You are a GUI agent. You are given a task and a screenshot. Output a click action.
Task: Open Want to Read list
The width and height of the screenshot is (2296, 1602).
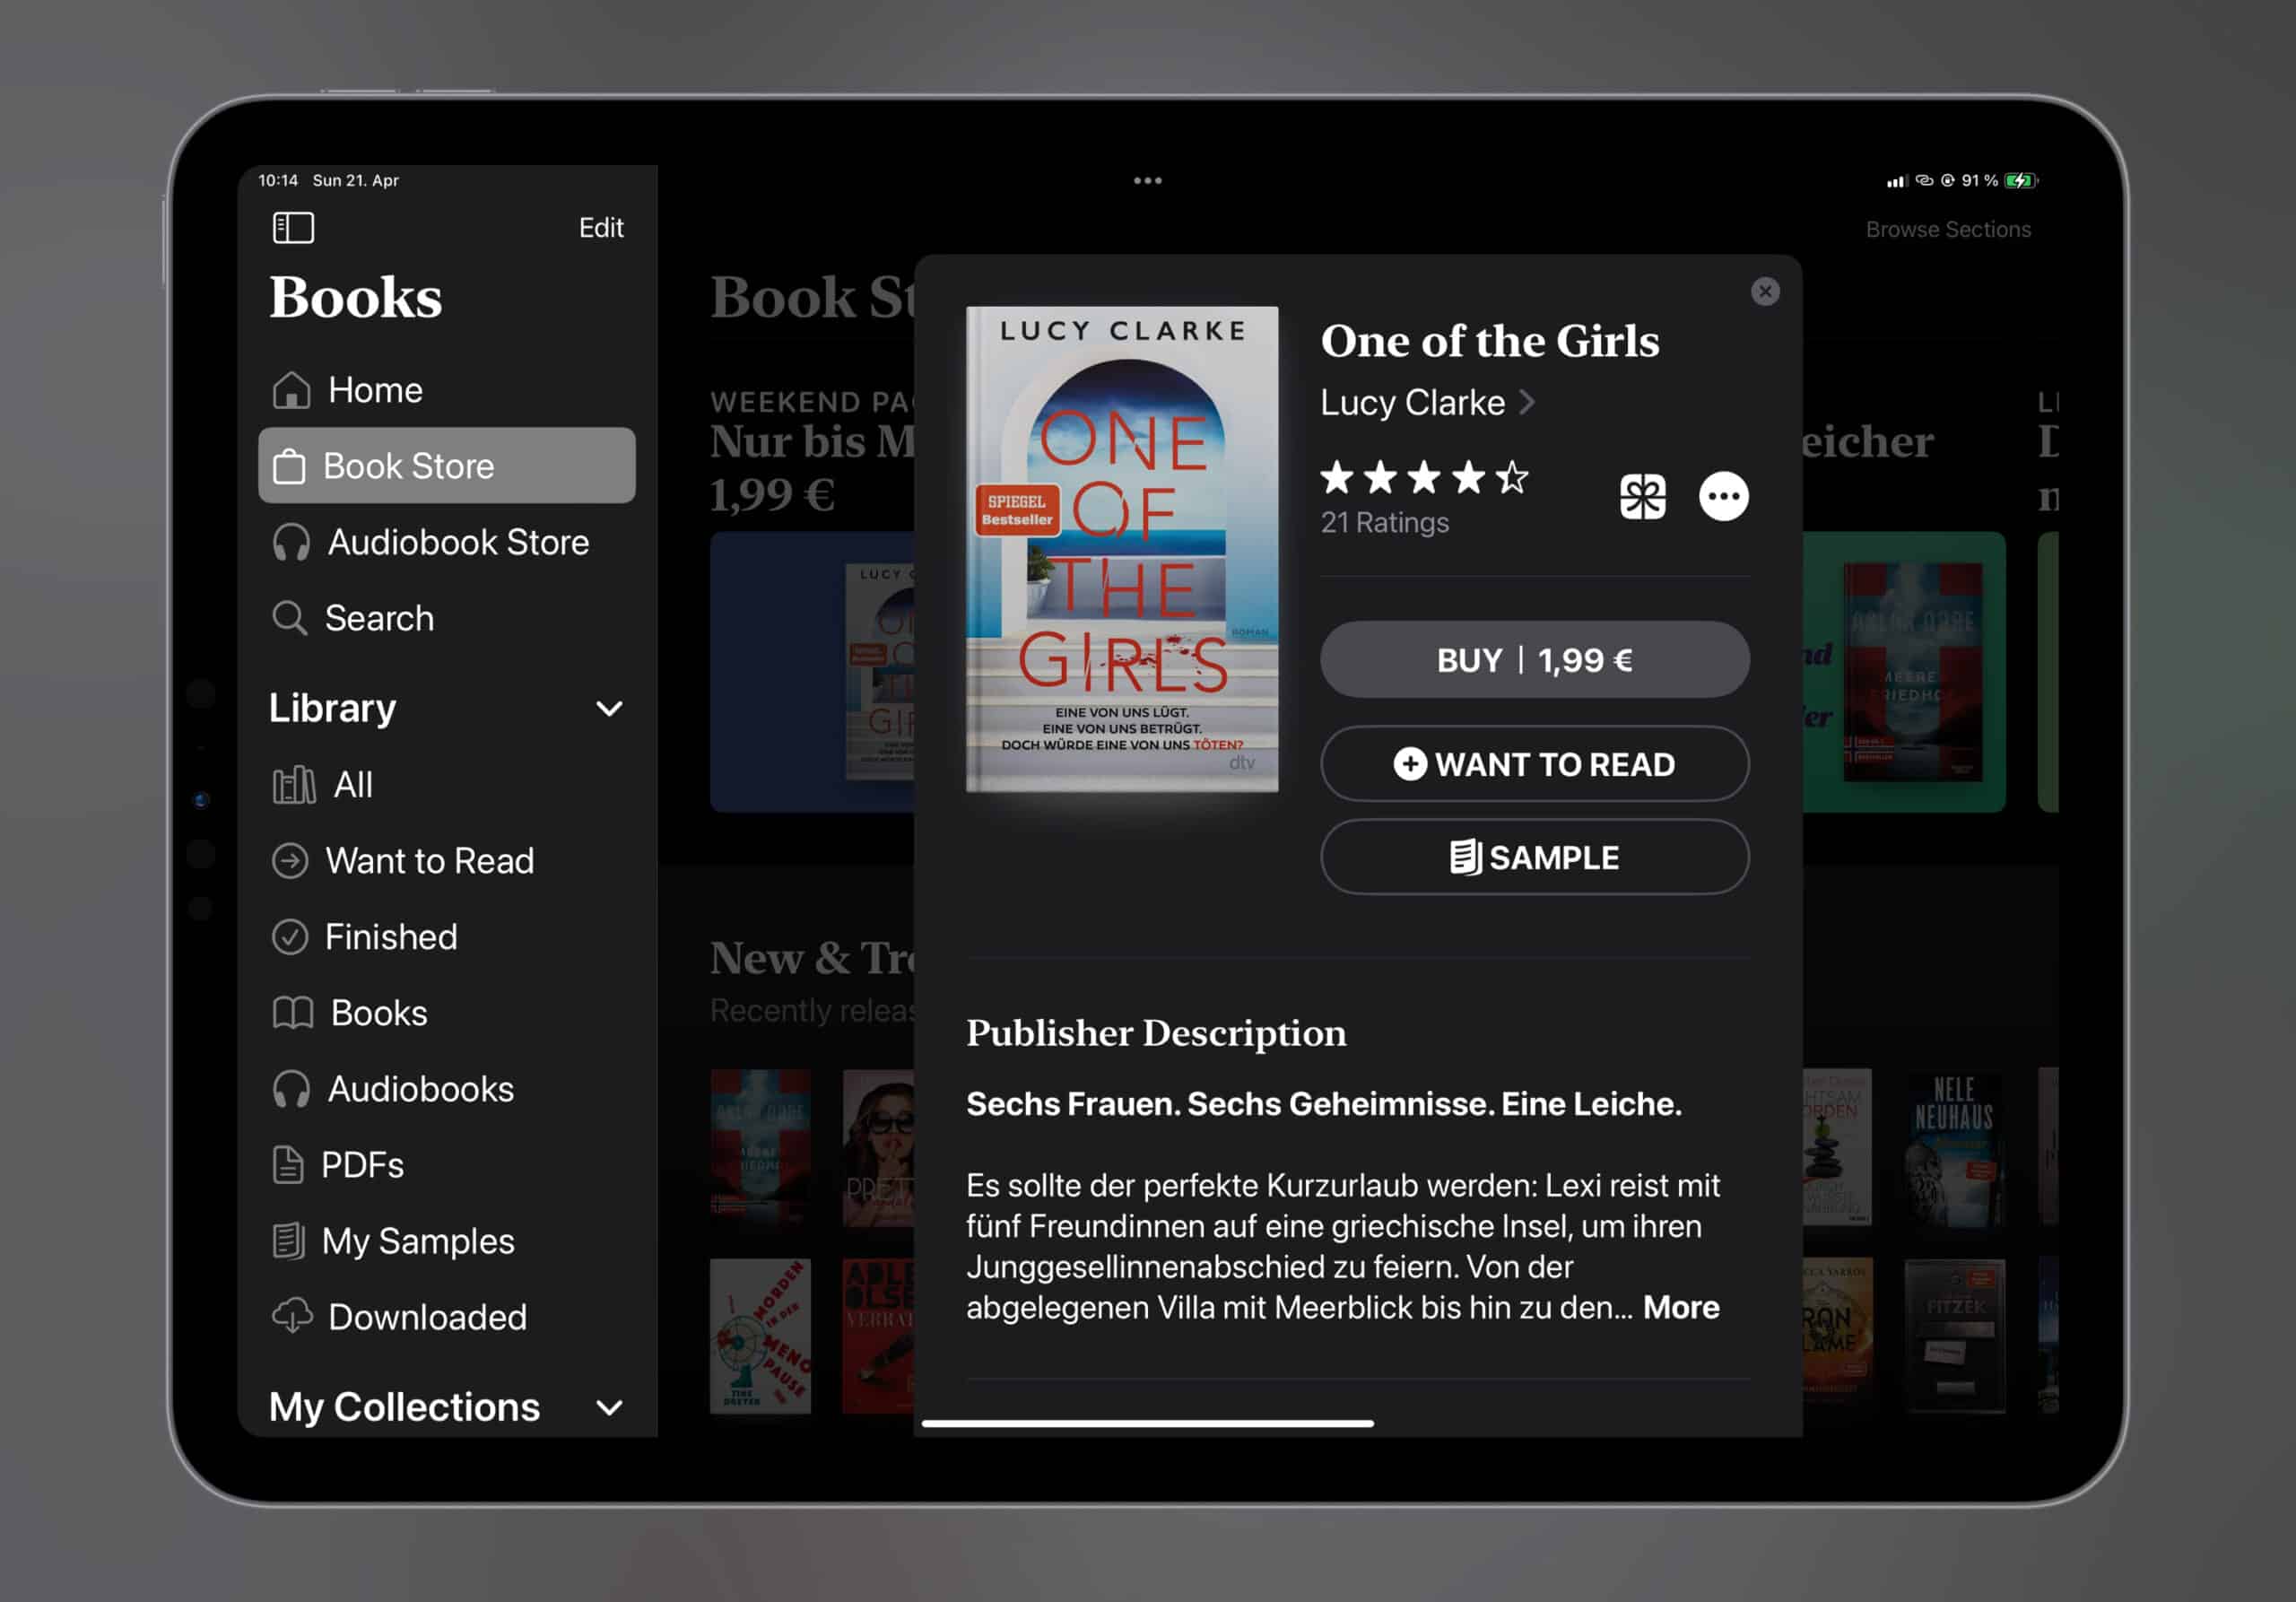pyautogui.click(x=447, y=861)
